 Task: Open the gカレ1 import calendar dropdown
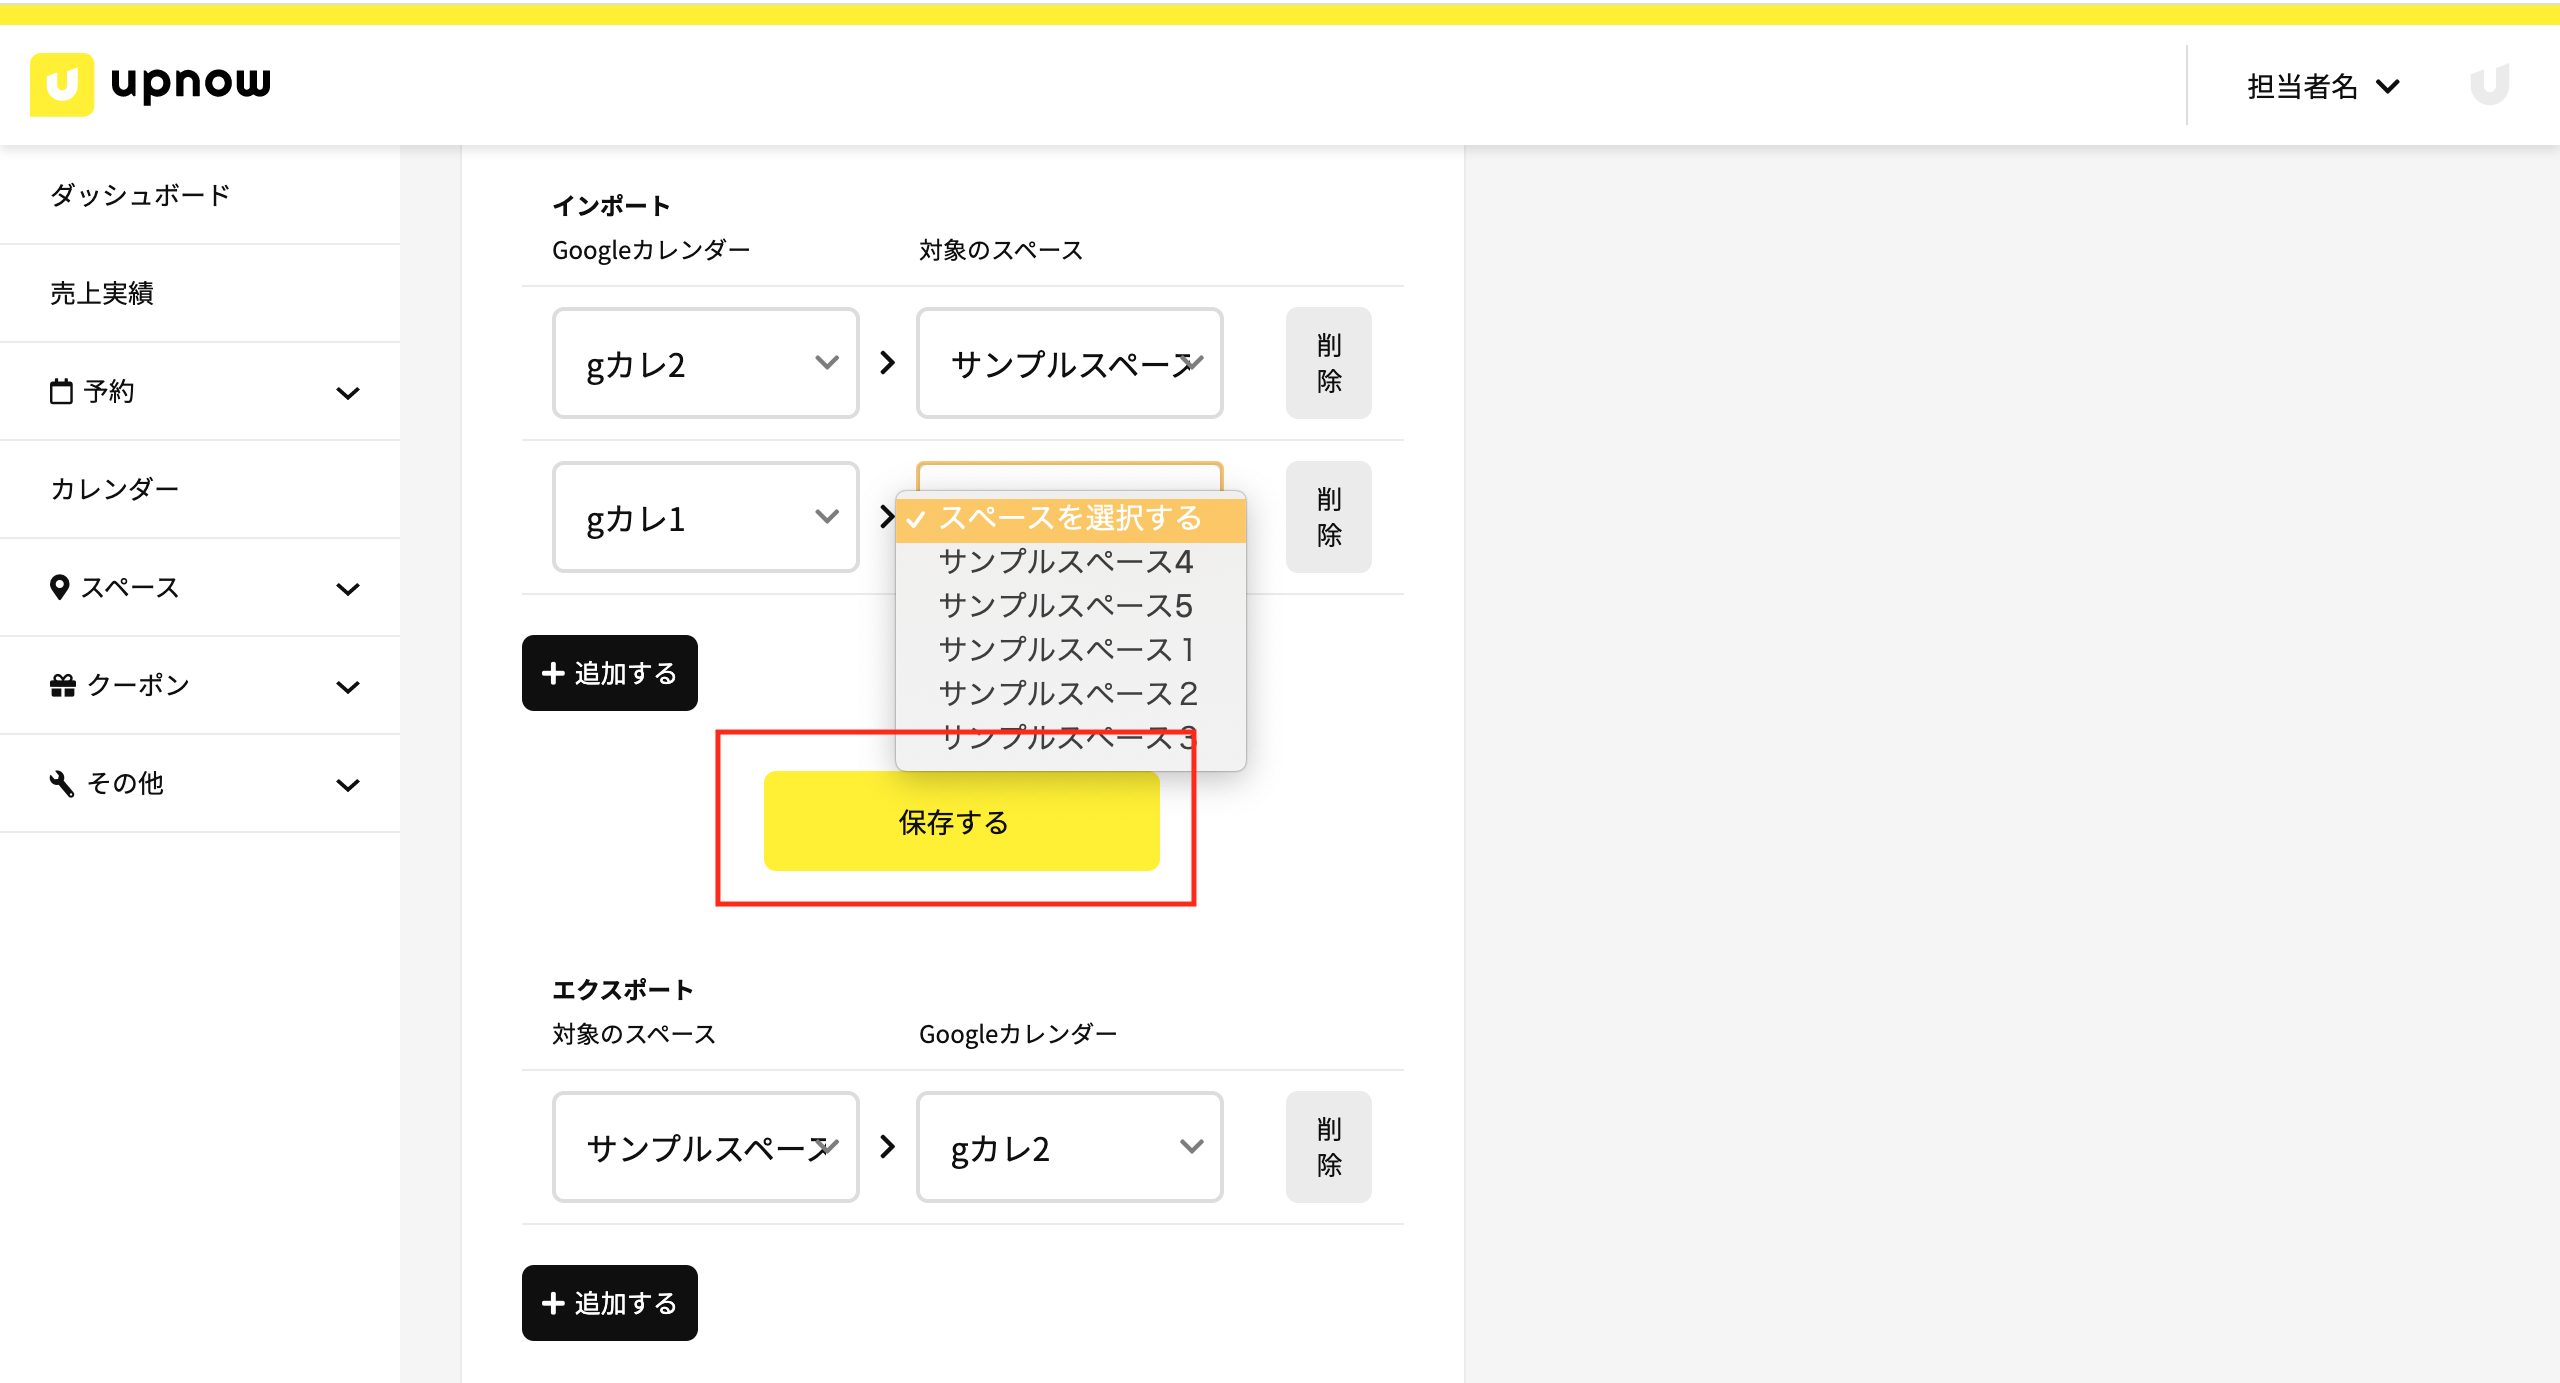click(706, 517)
